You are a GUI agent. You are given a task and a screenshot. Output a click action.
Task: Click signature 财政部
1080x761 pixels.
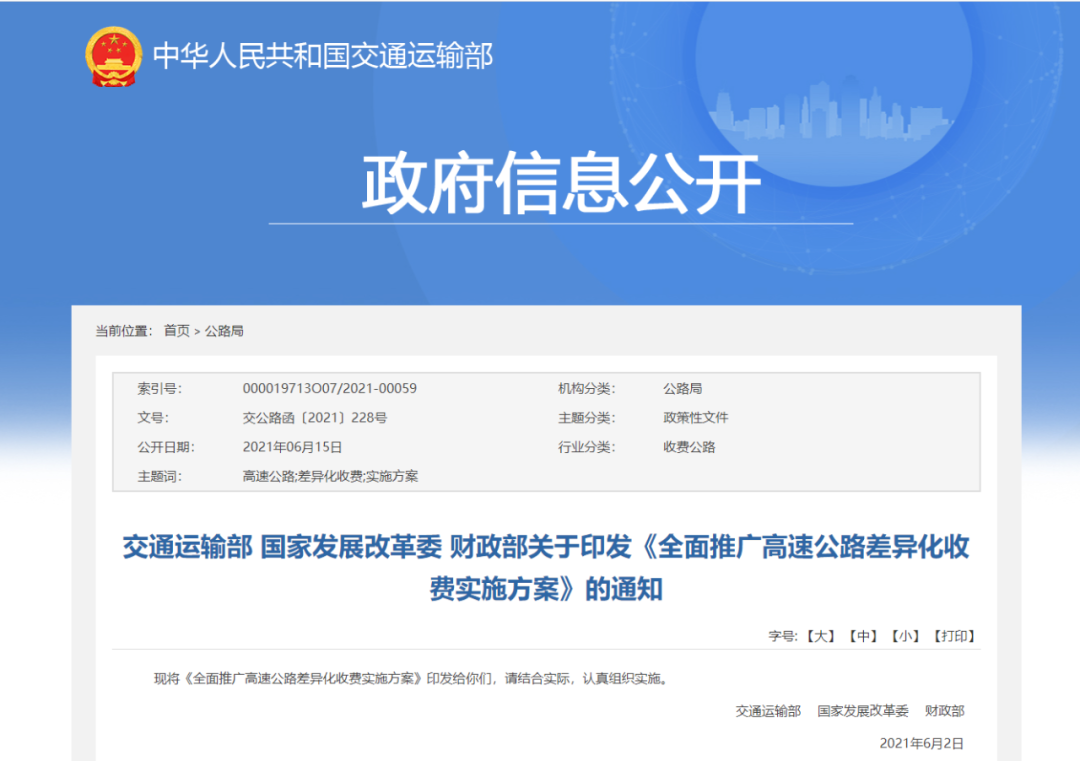pyautogui.click(x=944, y=711)
